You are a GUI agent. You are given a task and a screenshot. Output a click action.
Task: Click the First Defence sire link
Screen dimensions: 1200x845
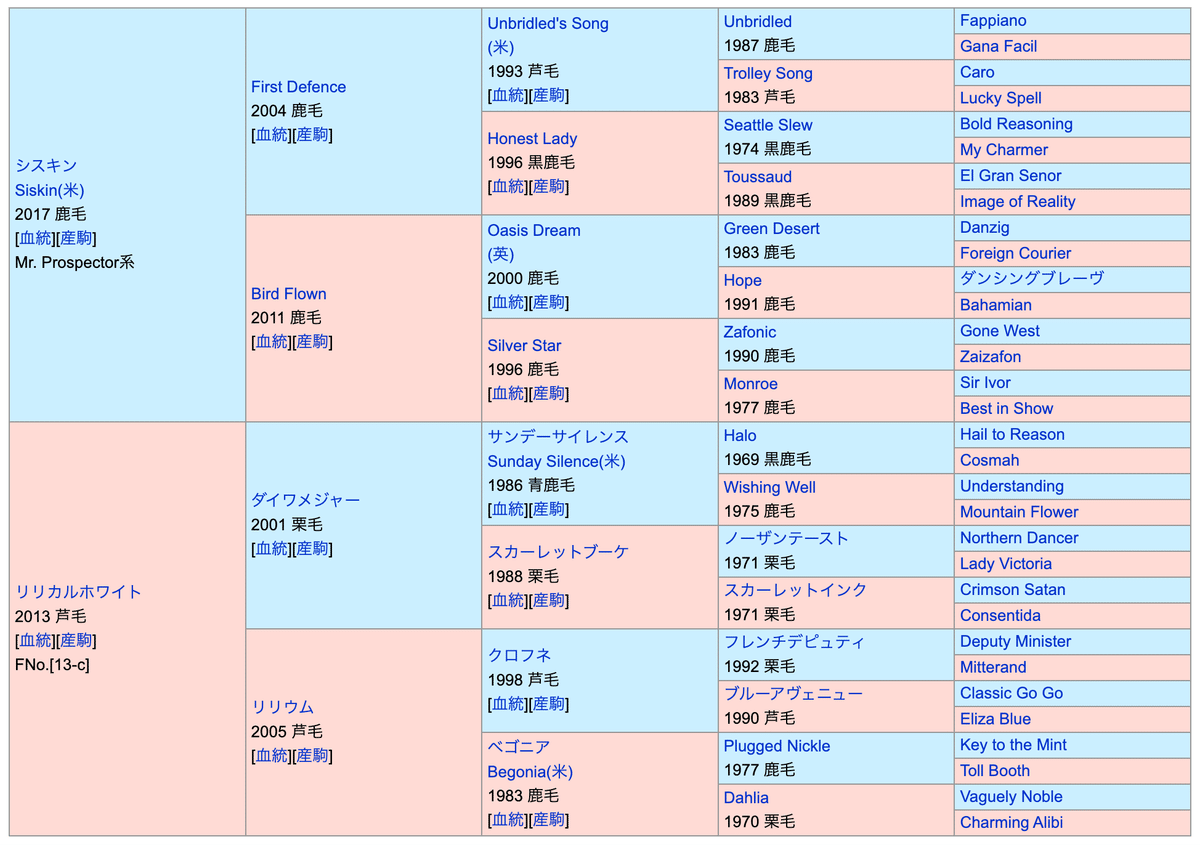298,87
